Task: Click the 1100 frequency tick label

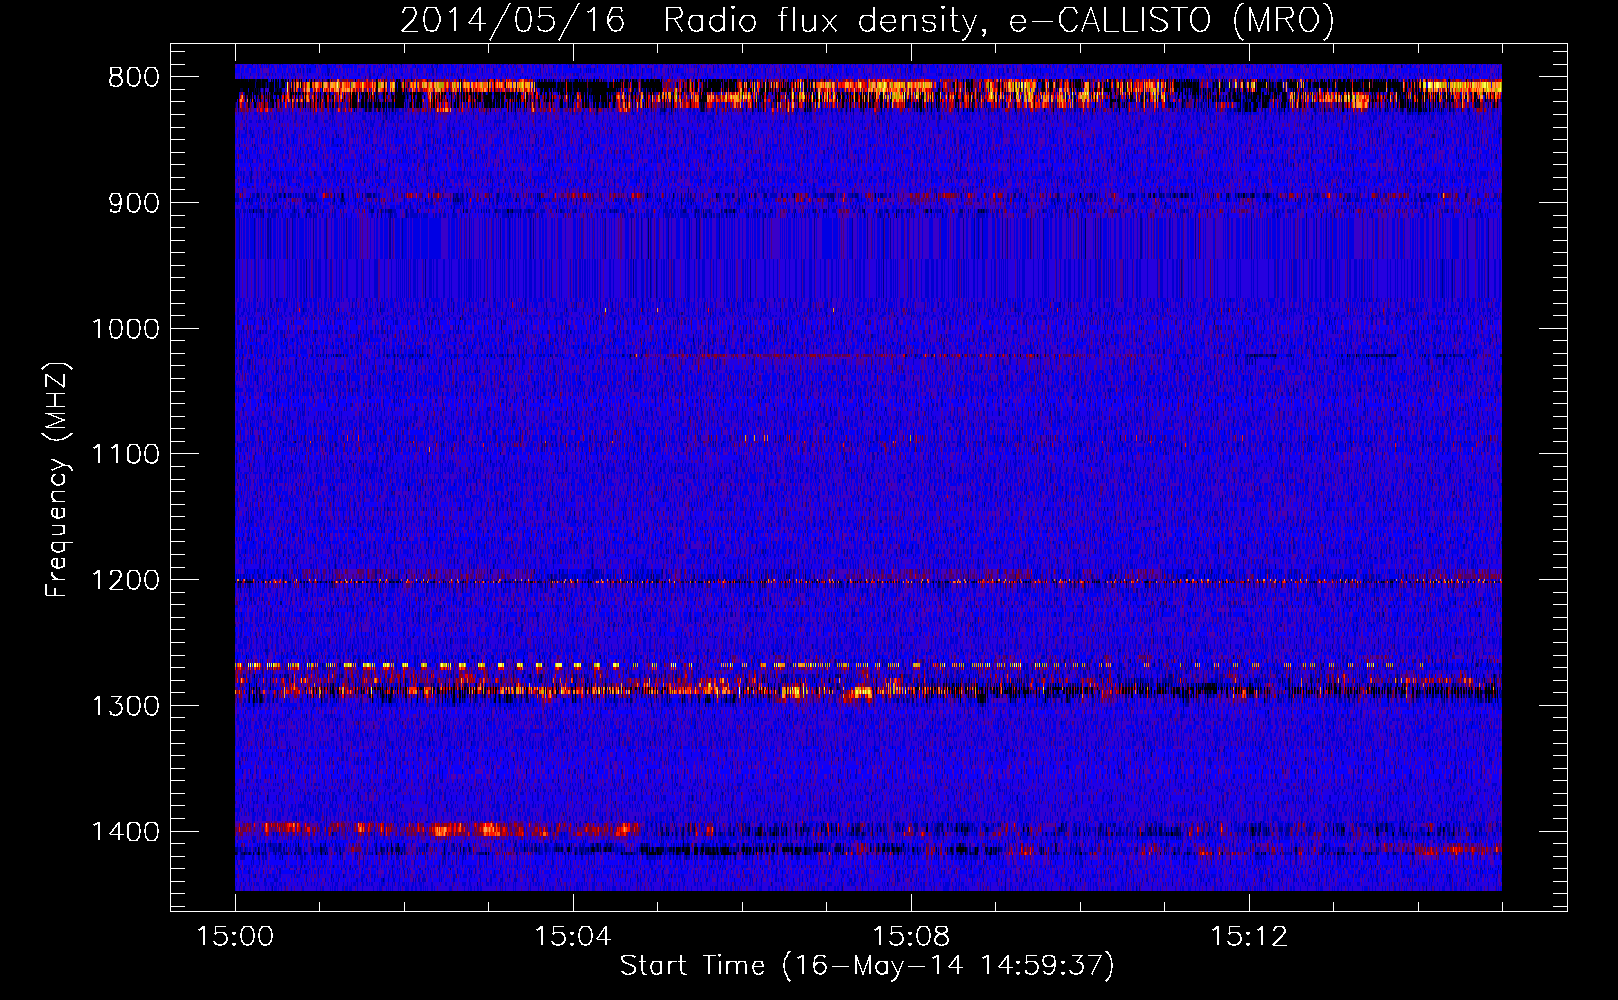Action: [125, 455]
